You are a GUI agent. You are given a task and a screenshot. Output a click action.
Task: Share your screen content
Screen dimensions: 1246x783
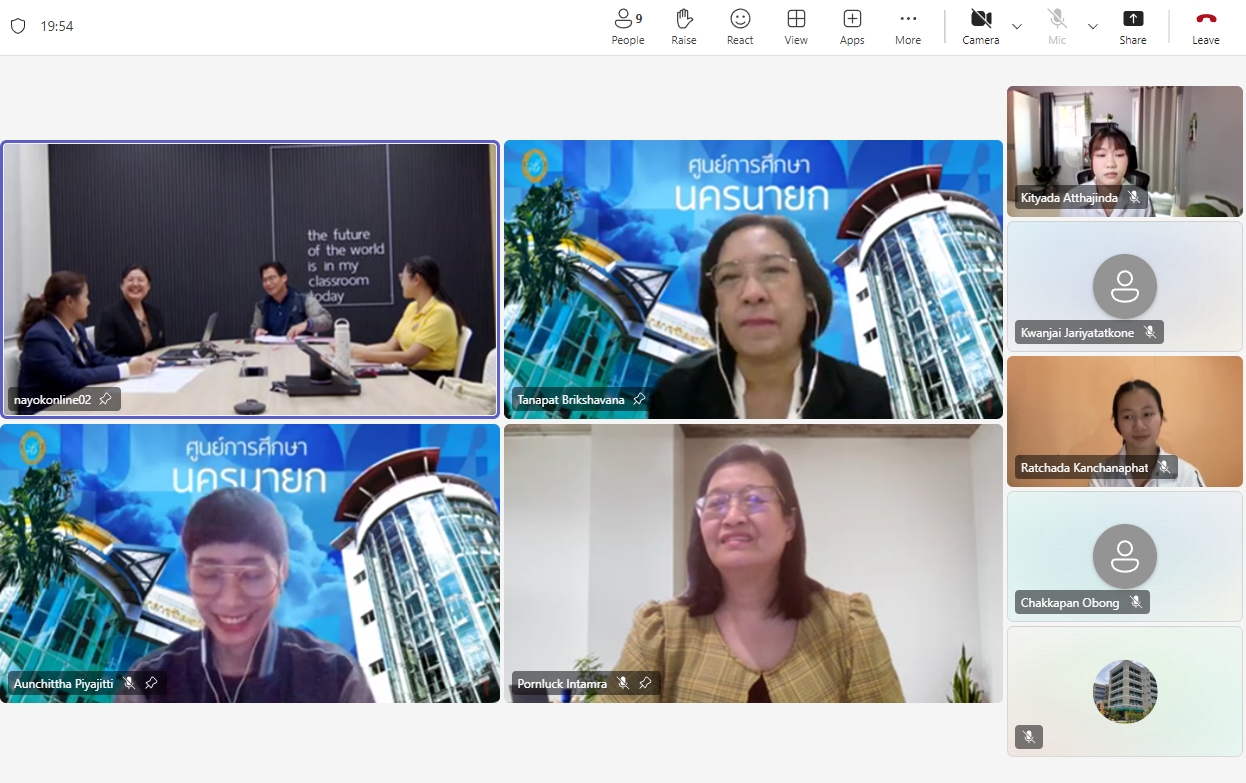point(1133,27)
